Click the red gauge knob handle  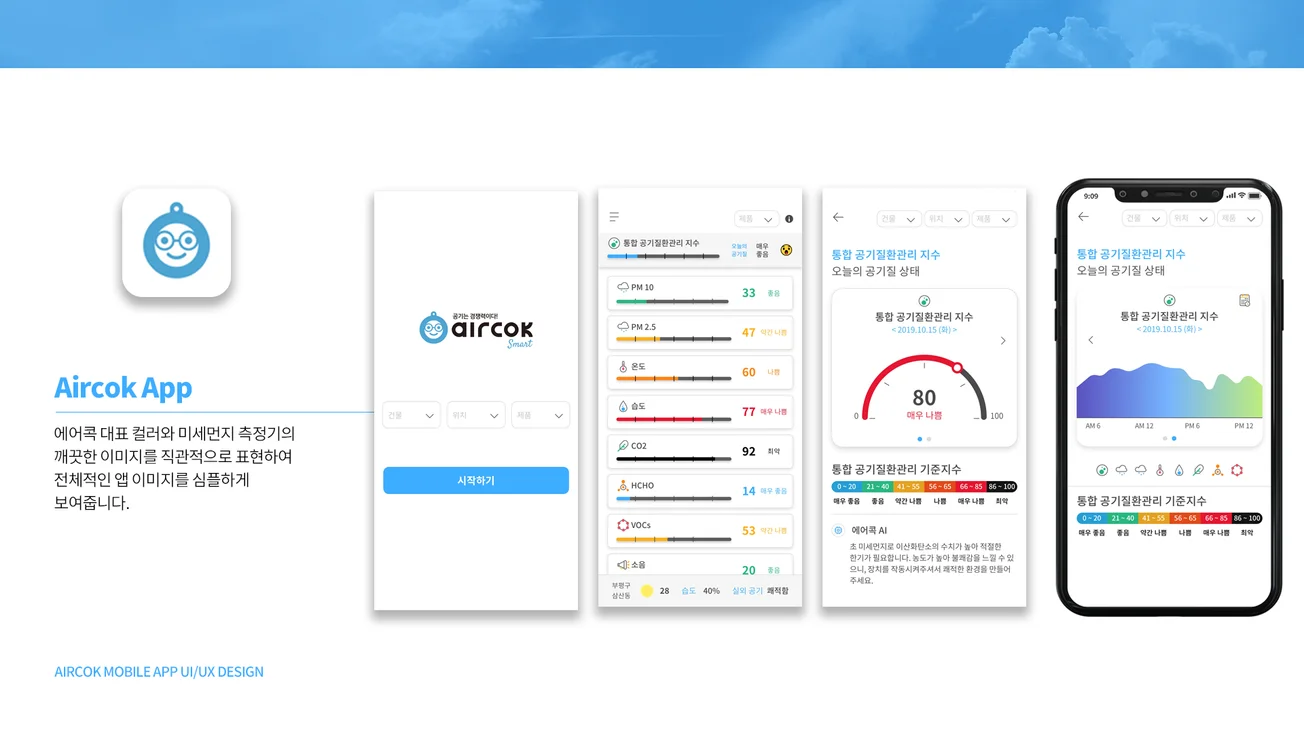tap(957, 368)
